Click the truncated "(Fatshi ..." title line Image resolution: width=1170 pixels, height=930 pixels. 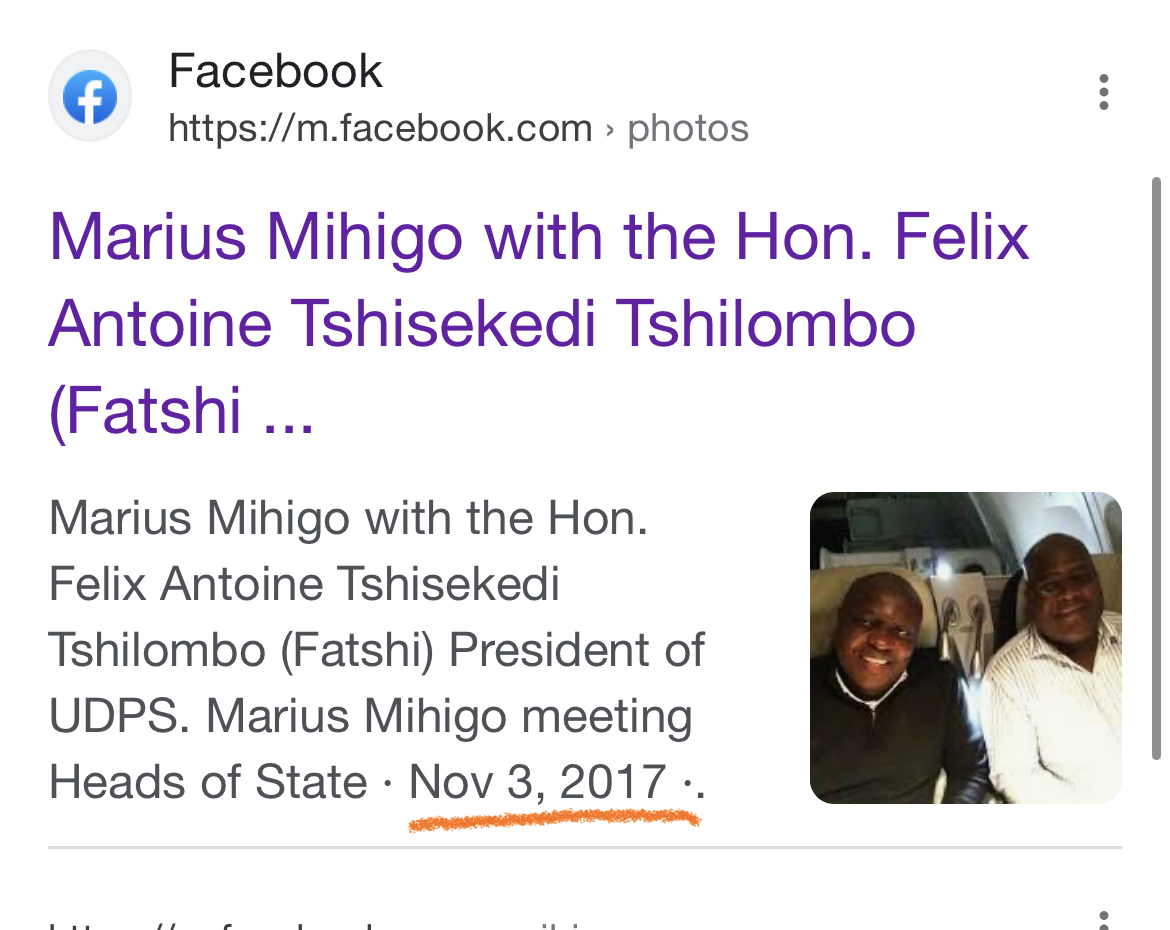click(181, 410)
